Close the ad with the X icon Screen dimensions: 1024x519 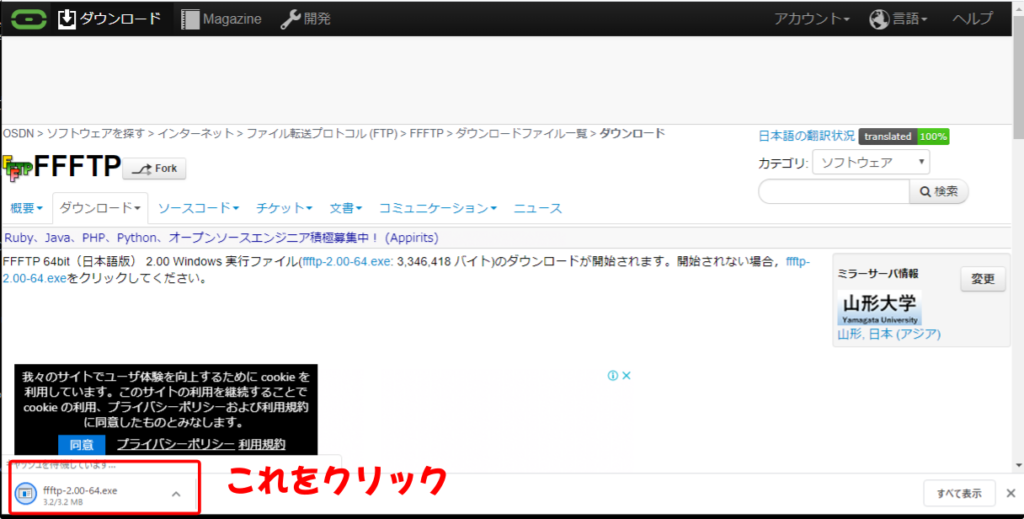pos(626,375)
